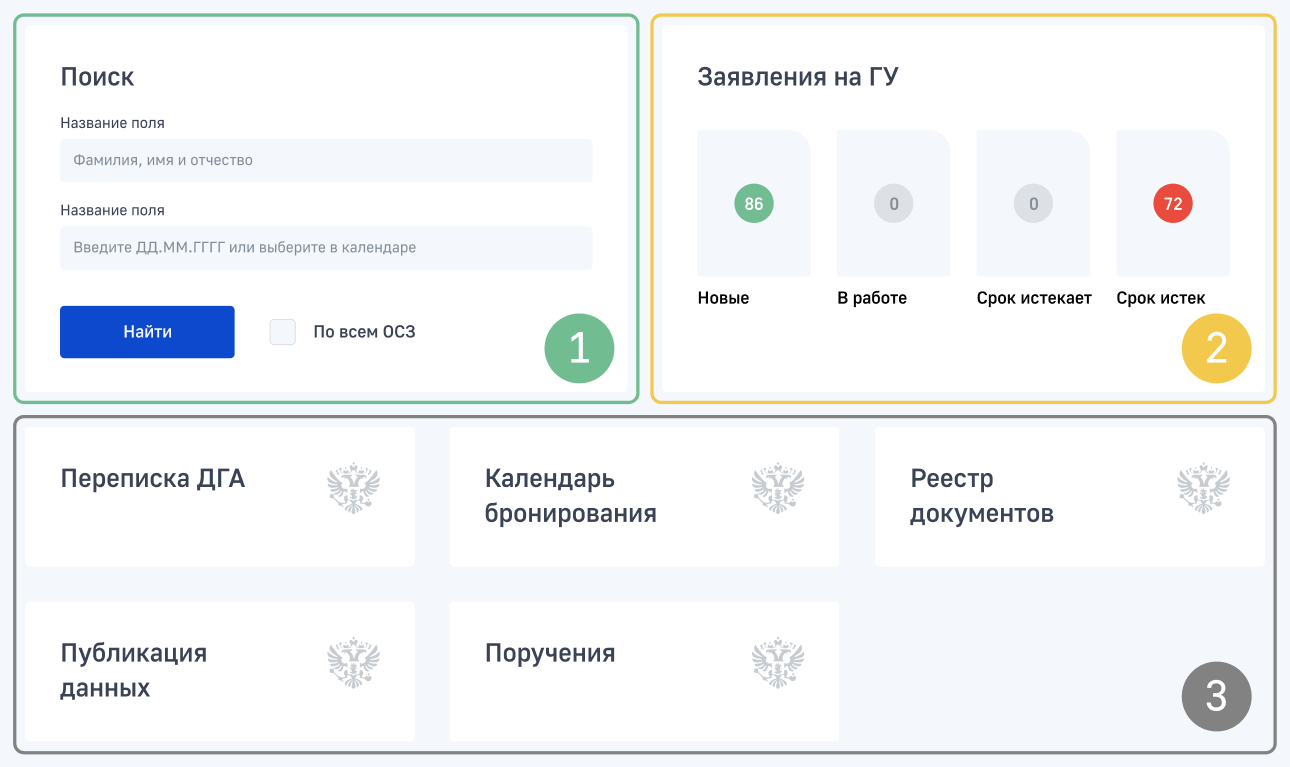This screenshot has width=1290, height=767.
Task: Focus the ДД.ММ.ГГГГ date input field
Action: pyautogui.click(x=326, y=247)
